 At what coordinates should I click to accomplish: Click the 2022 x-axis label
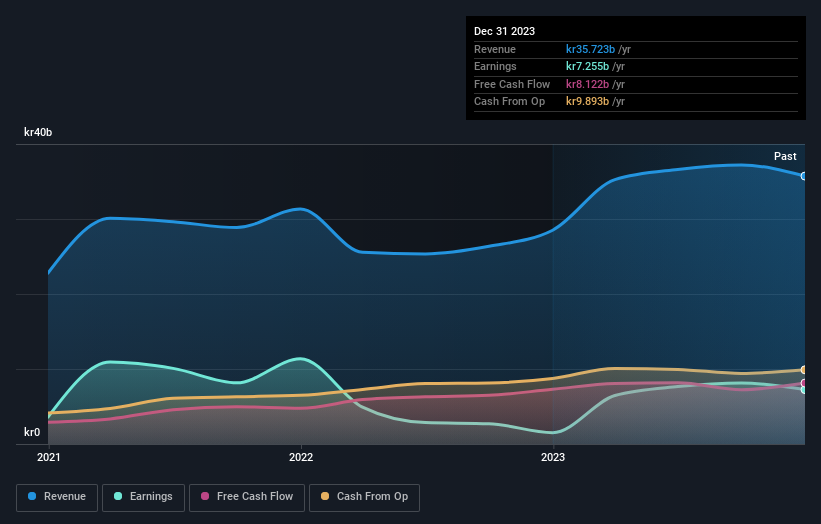tap(301, 457)
